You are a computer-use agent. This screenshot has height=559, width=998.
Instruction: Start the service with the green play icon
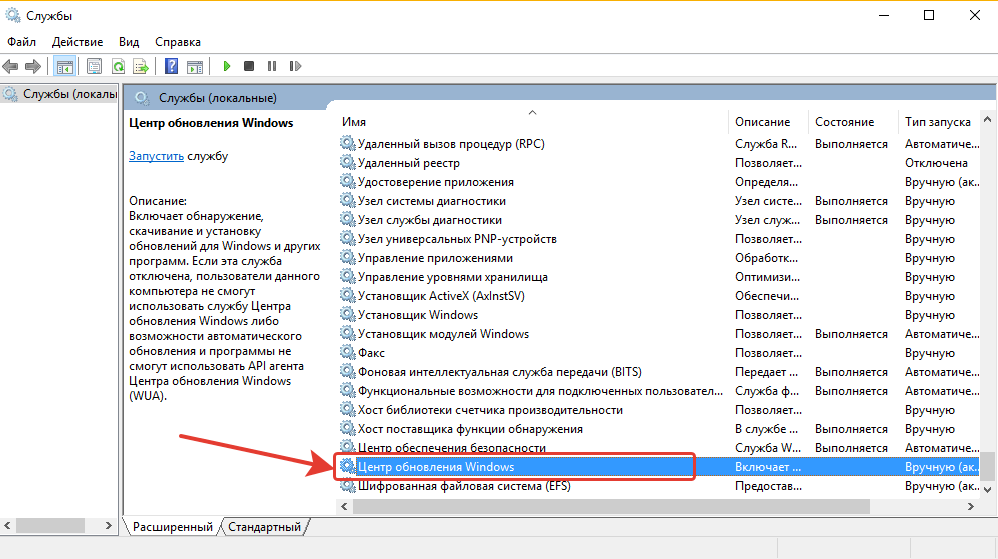(227, 66)
